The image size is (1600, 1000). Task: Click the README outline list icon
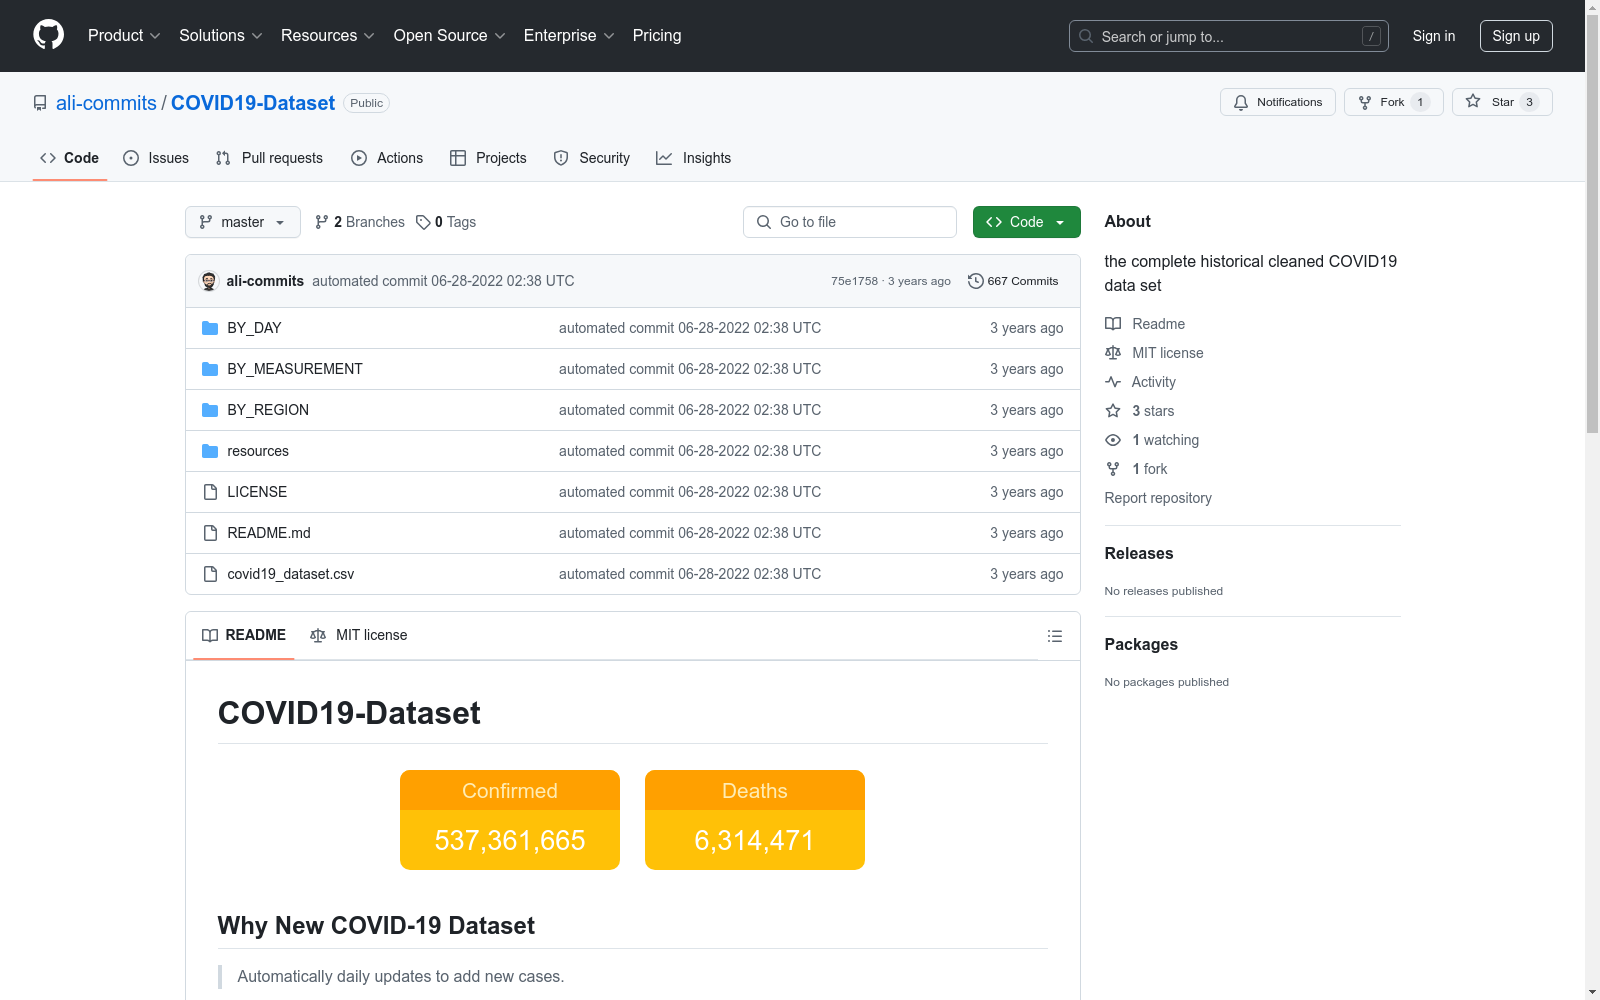coord(1054,636)
